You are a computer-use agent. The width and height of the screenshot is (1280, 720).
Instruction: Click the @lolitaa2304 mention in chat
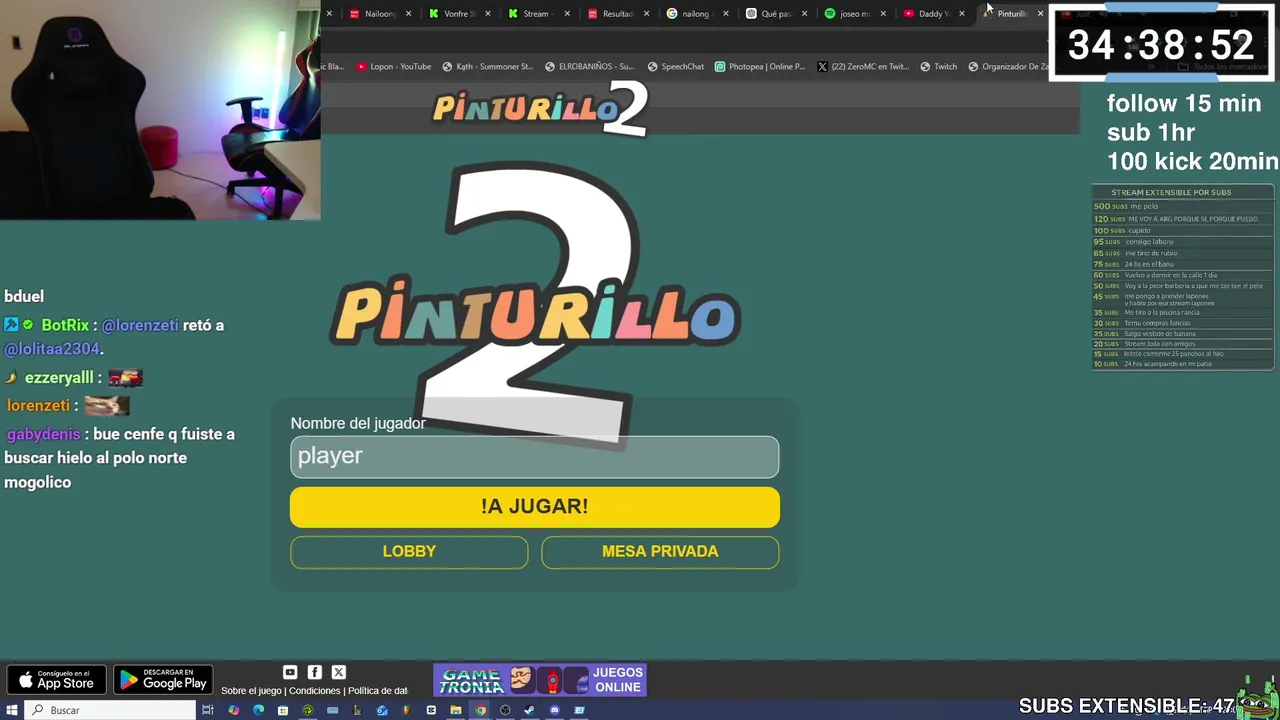click(52, 349)
